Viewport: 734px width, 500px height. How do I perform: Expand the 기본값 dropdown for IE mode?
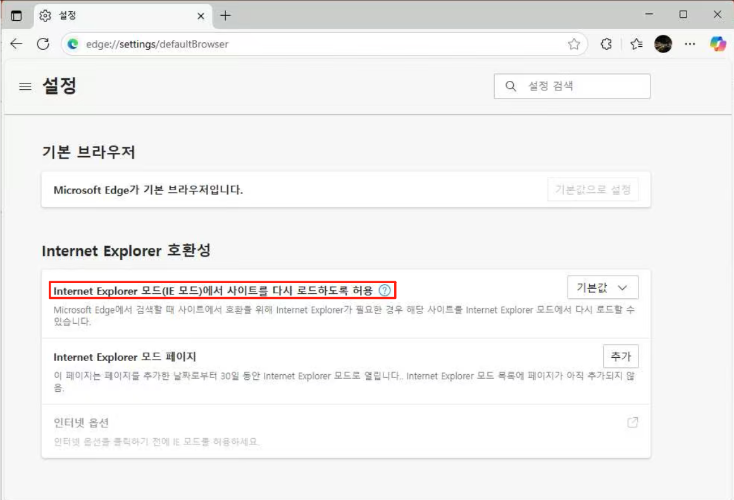602,287
